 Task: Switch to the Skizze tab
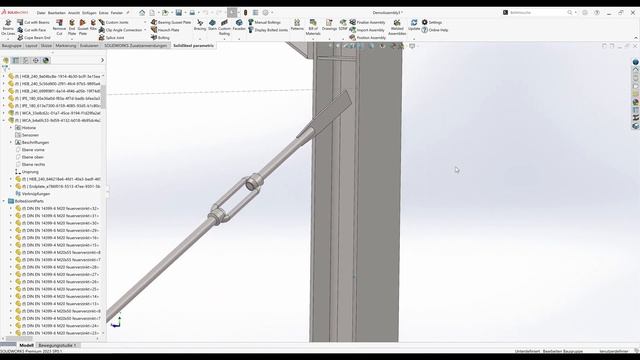click(46, 46)
